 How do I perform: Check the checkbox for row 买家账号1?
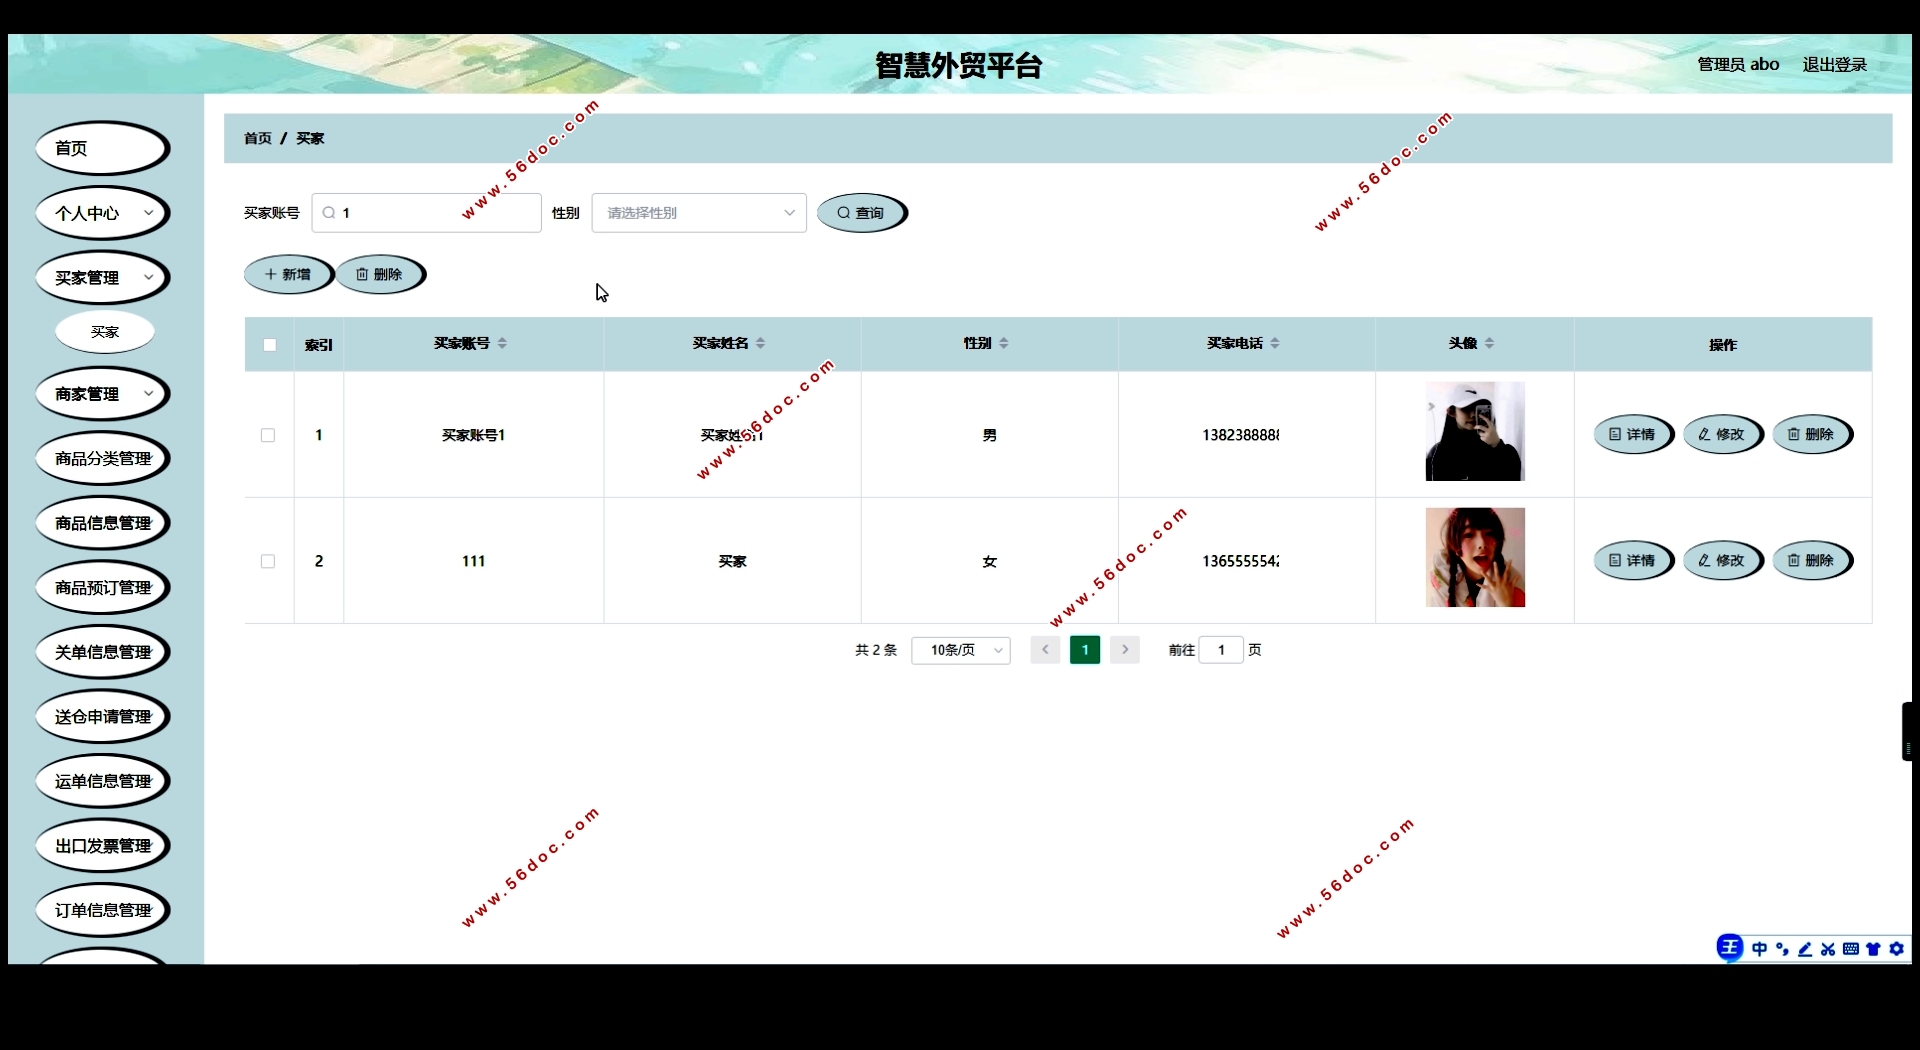tap(268, 435)
